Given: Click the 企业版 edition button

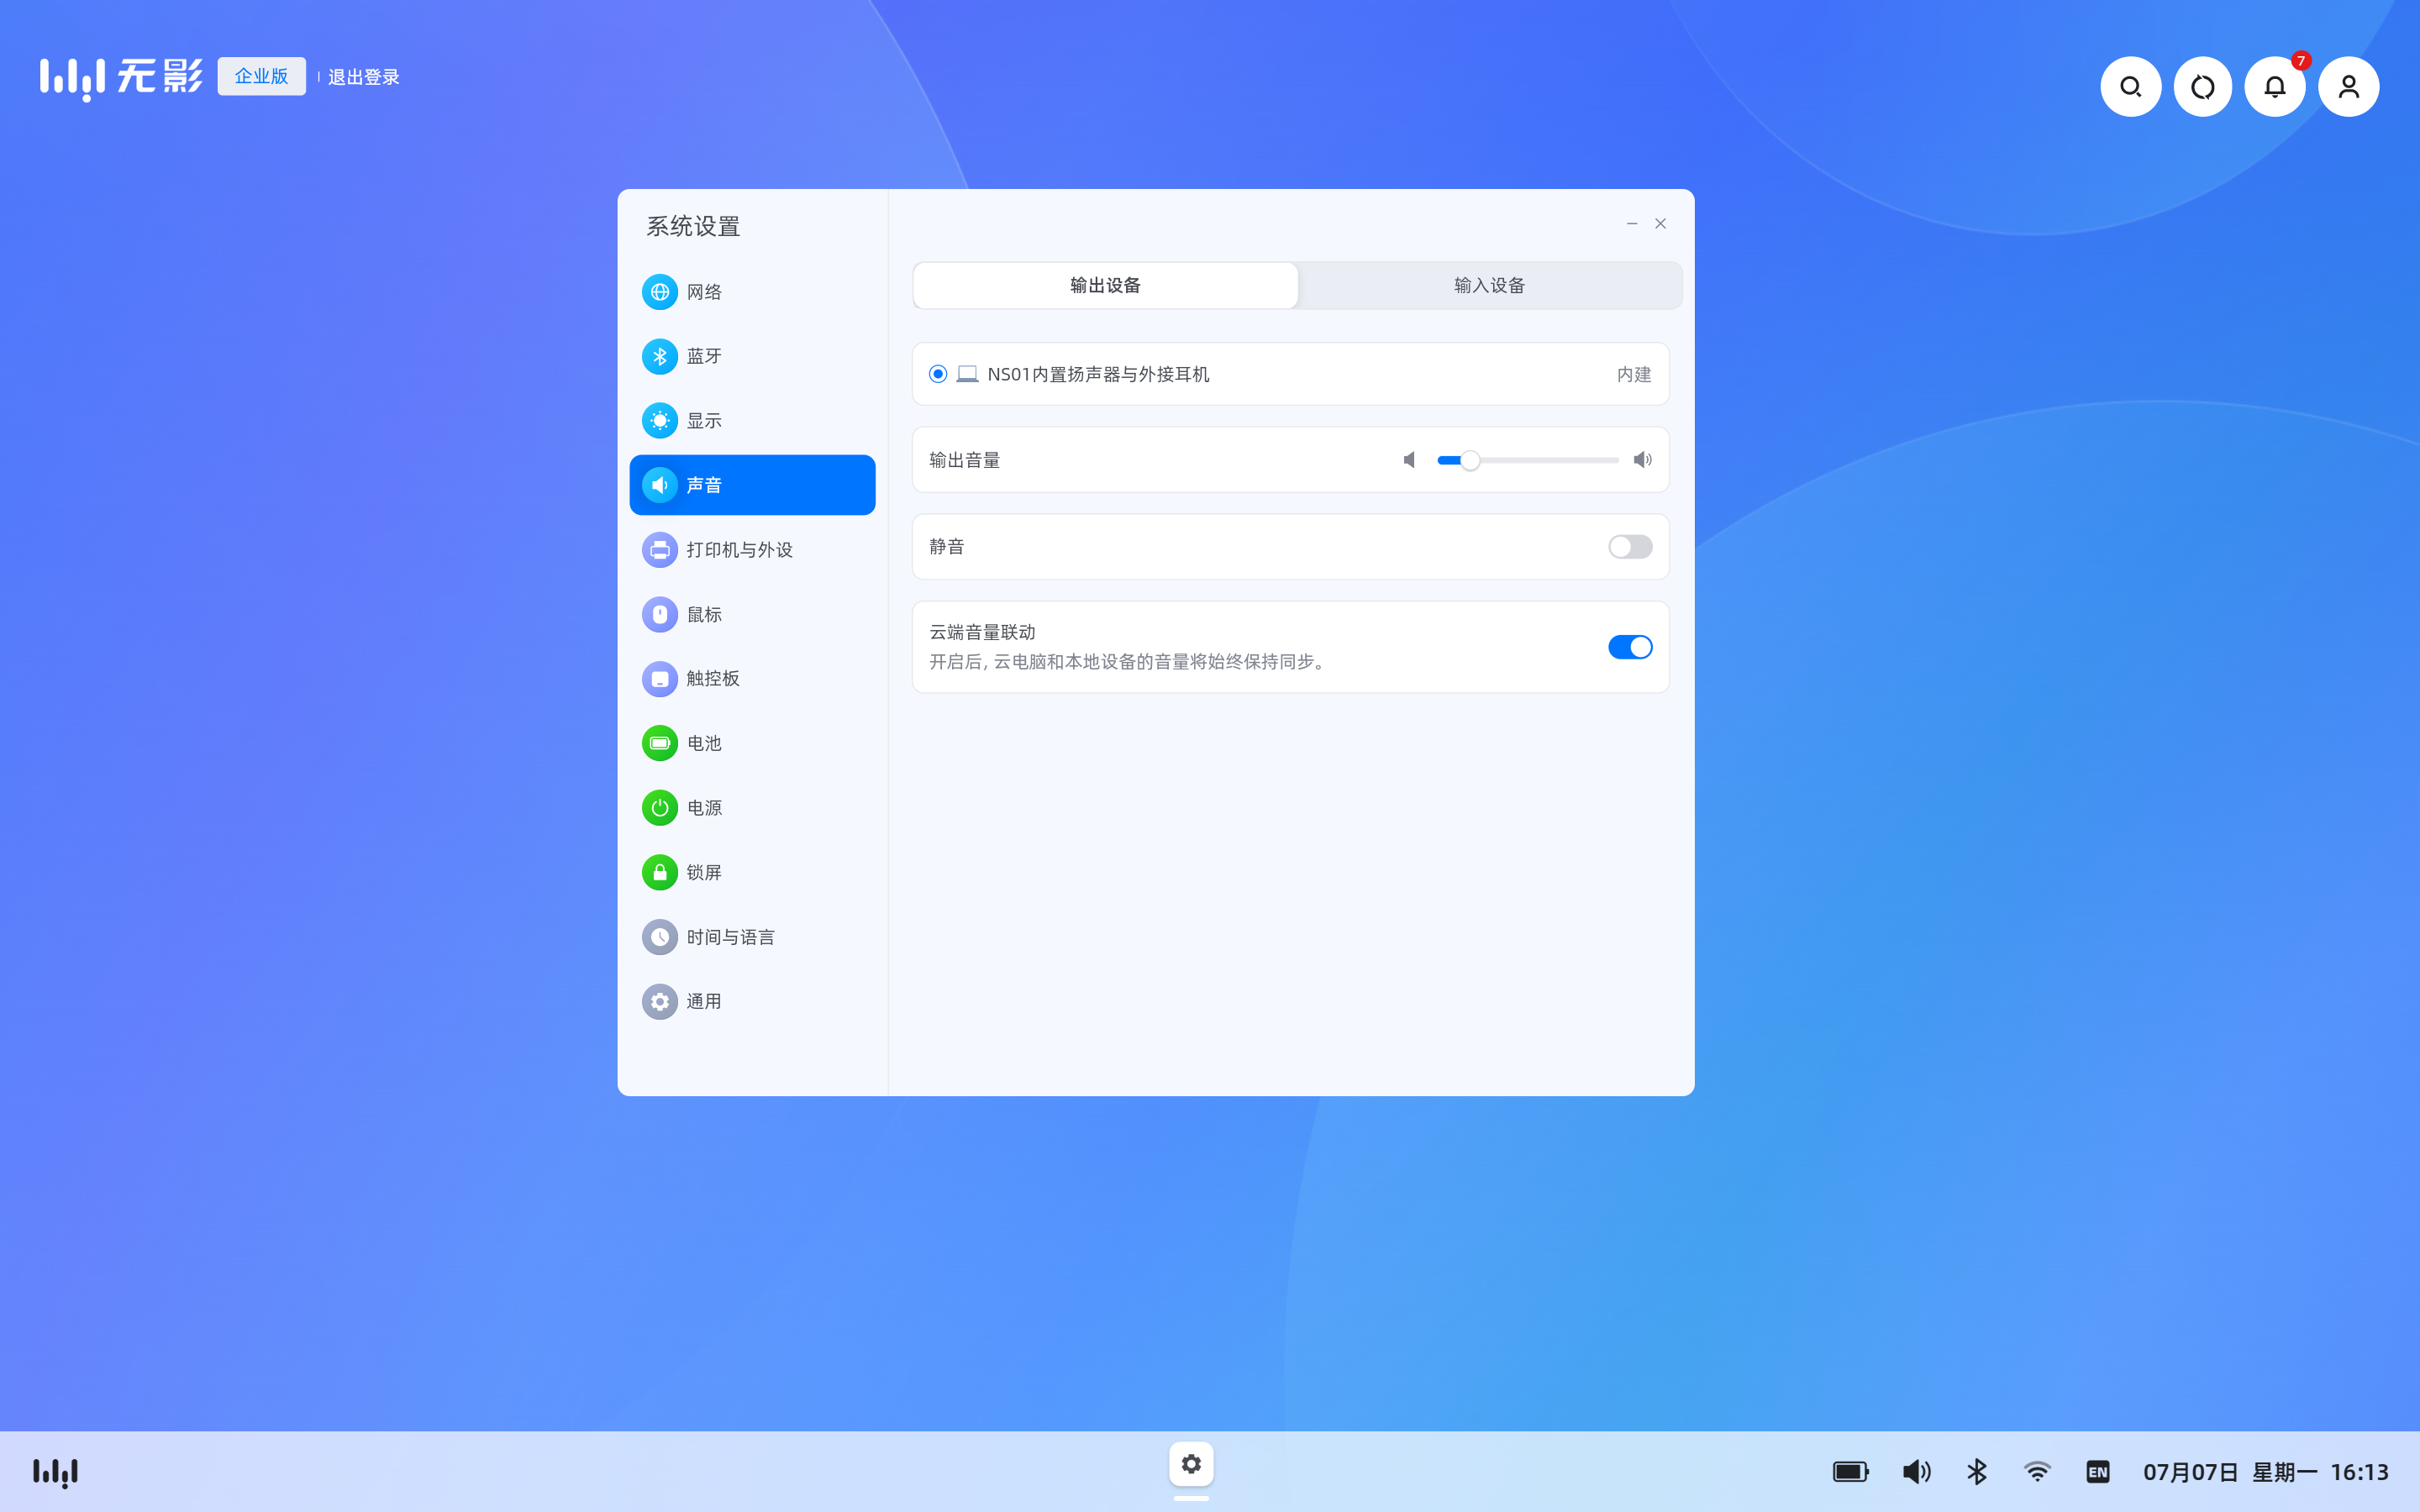Looking at the screenshot, I should pyautogui.click(x=261, y=76).
